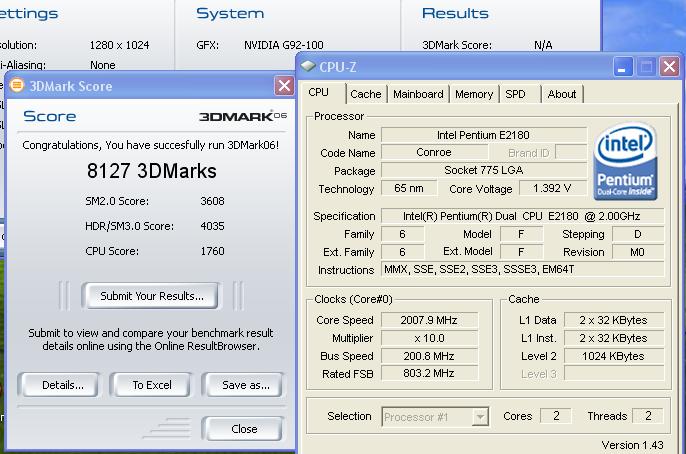Click the HDR/SM3.0 Score value 4035

coord(212,226)
